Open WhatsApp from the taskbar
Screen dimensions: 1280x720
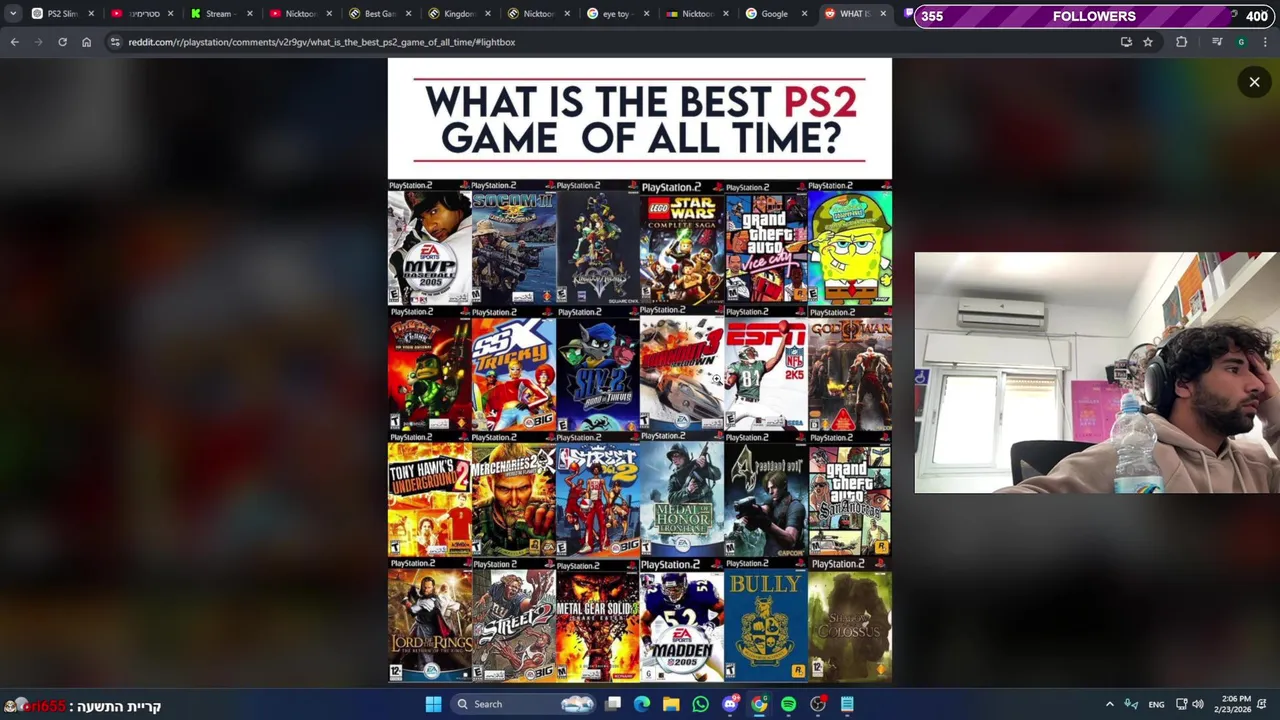pyautogui.click(x=700, y=704)
